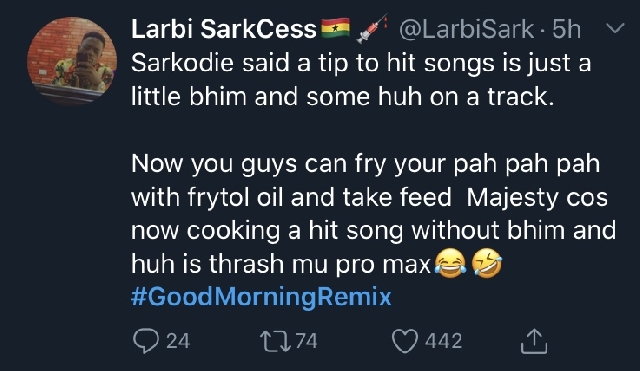This screenshot has height=371, width=640.
Task: Click the 442 likes count
Action: tap(443, 341)
